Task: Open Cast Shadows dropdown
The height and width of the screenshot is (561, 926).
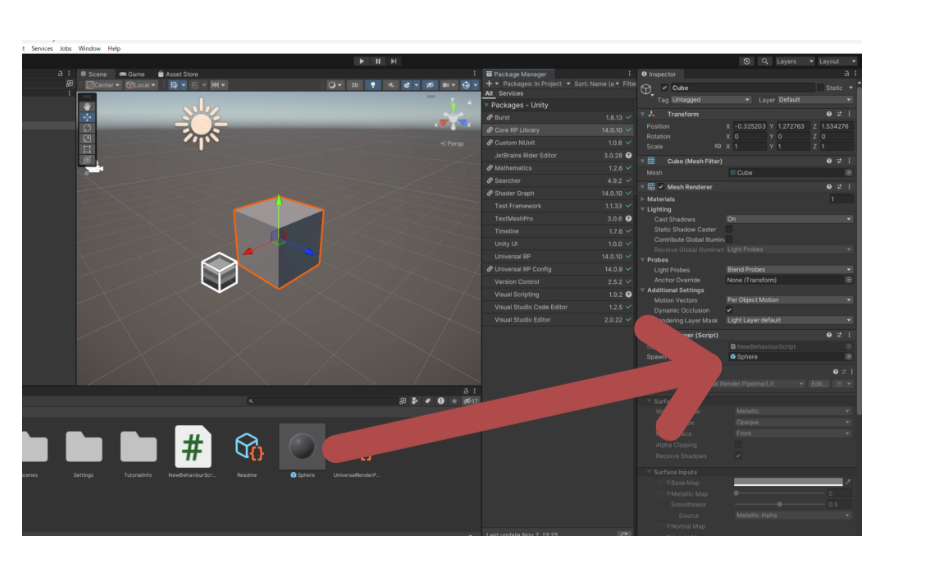Action: (x=790, y=219)
